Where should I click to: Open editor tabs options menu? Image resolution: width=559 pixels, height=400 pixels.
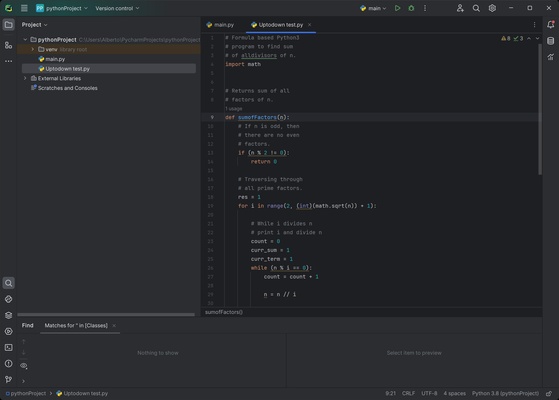pos(534,25)
